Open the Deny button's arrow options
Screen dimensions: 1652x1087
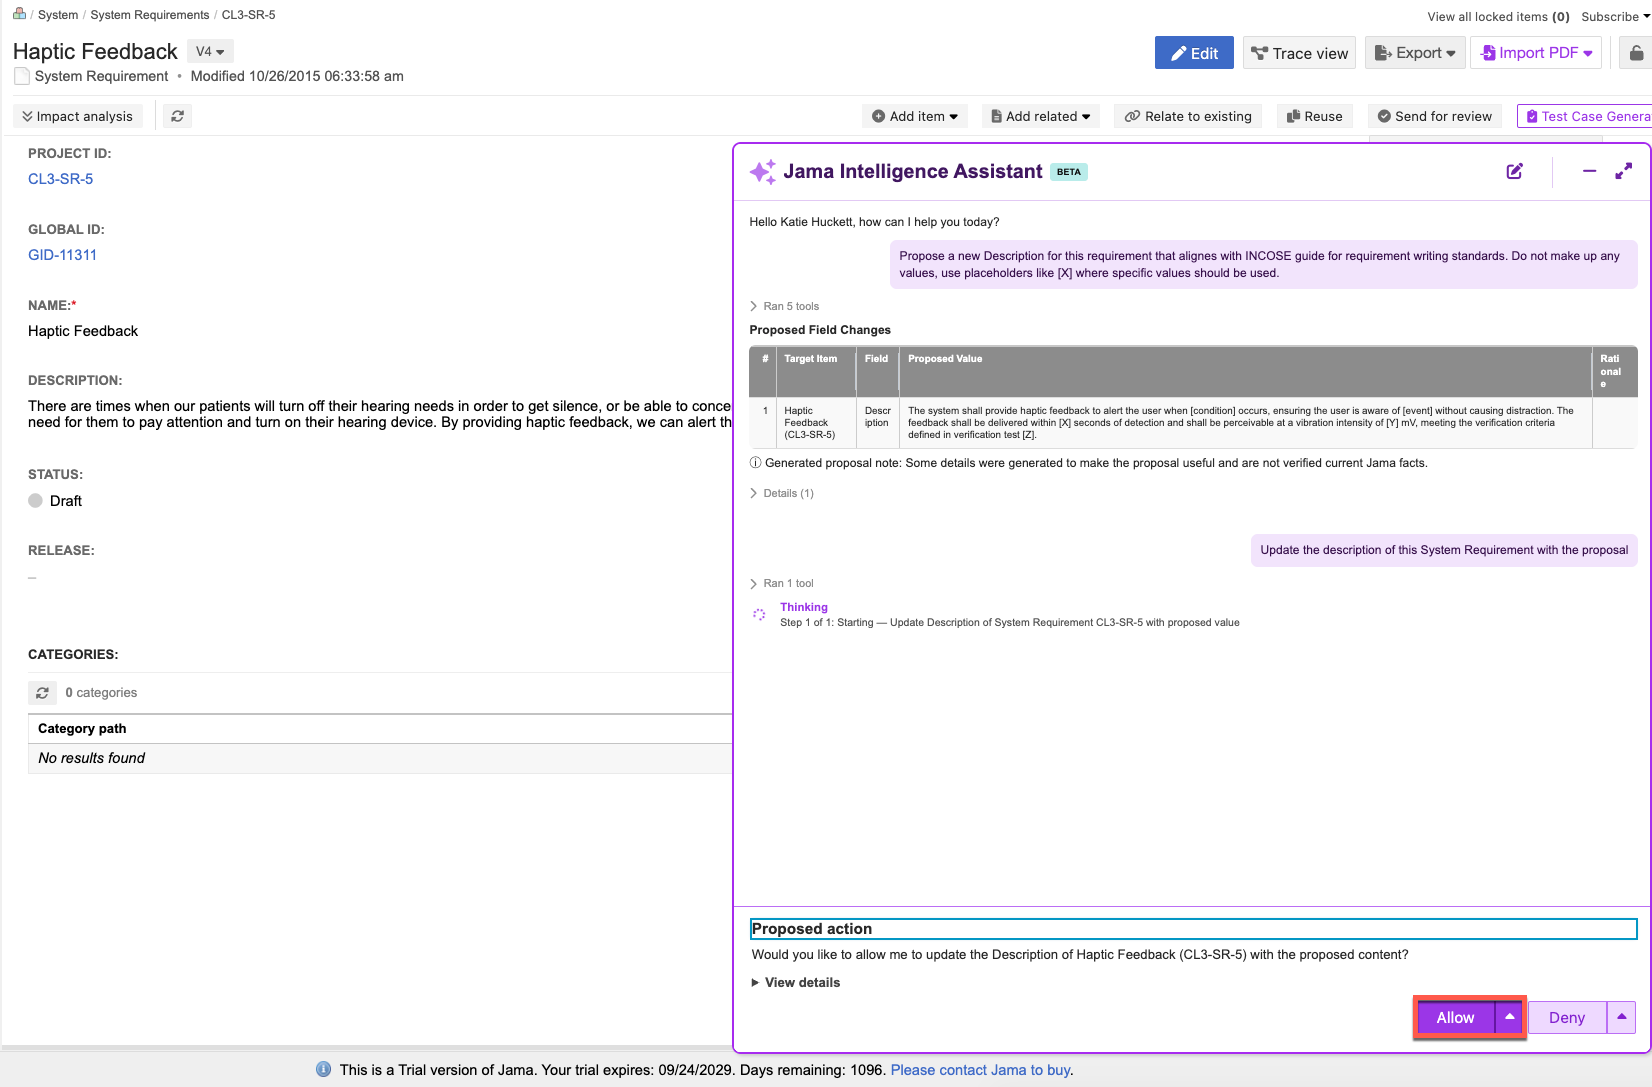[x=1622, y=1017]
